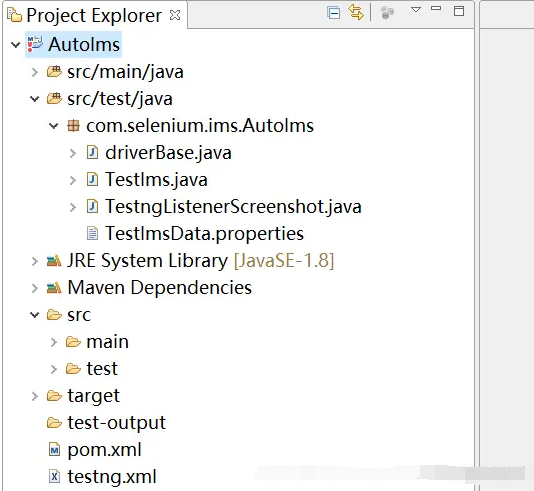Click the Maven Dependencies library icon
534x491 pixels.
click(x=54, y=288)
